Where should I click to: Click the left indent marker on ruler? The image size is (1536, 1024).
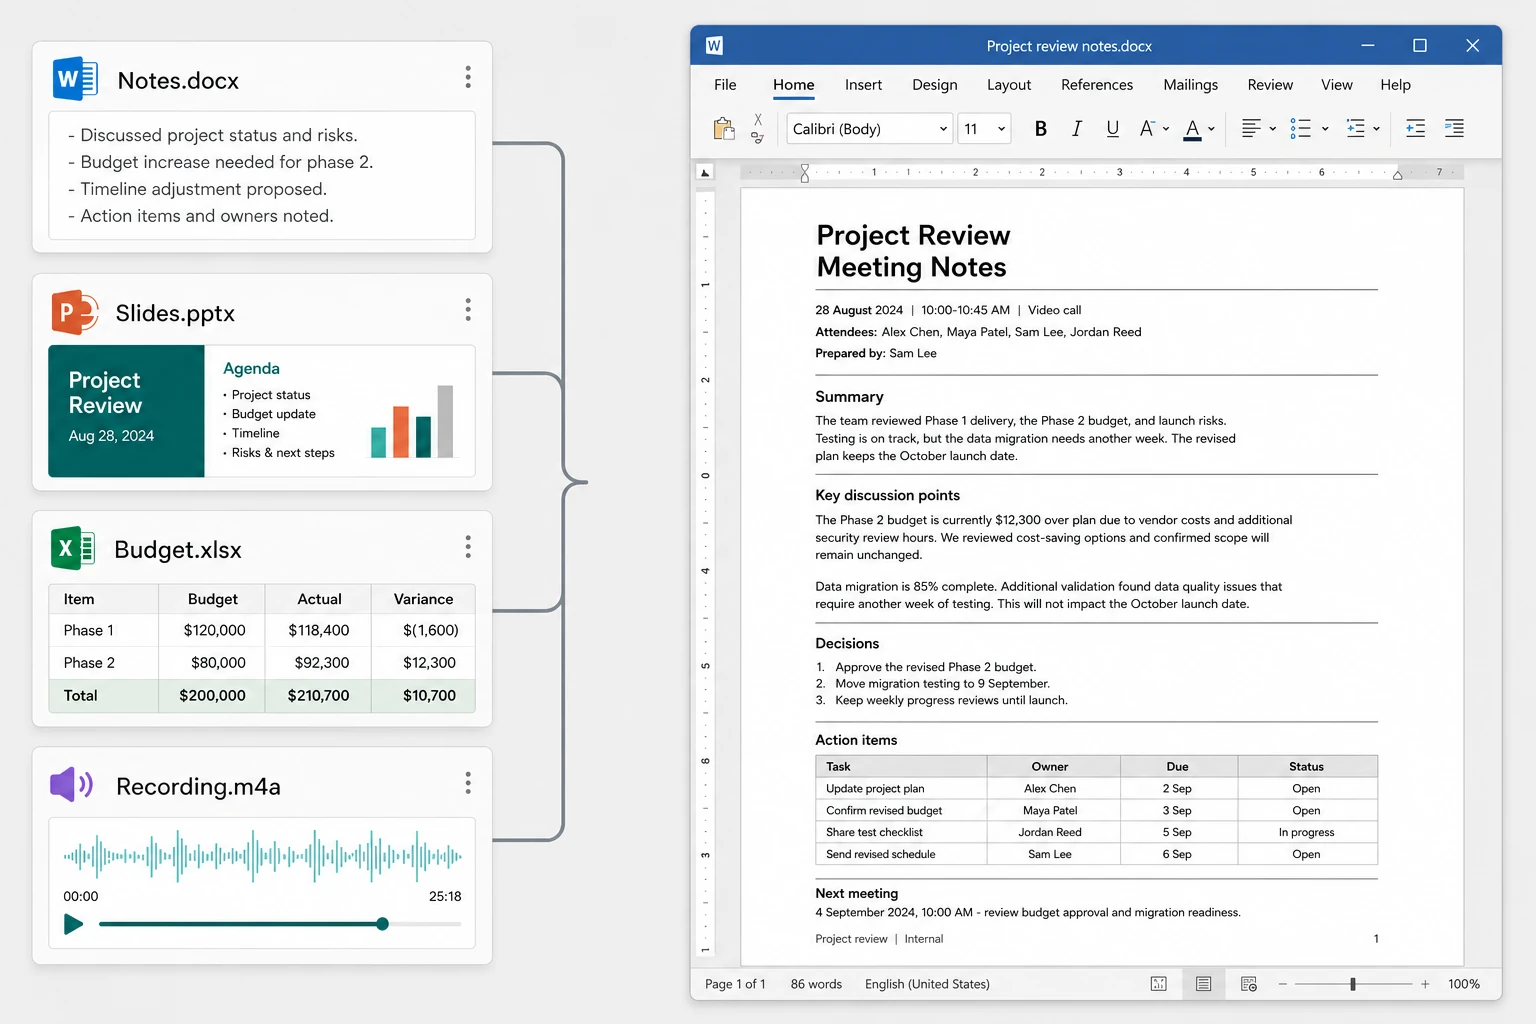(804, 173)
